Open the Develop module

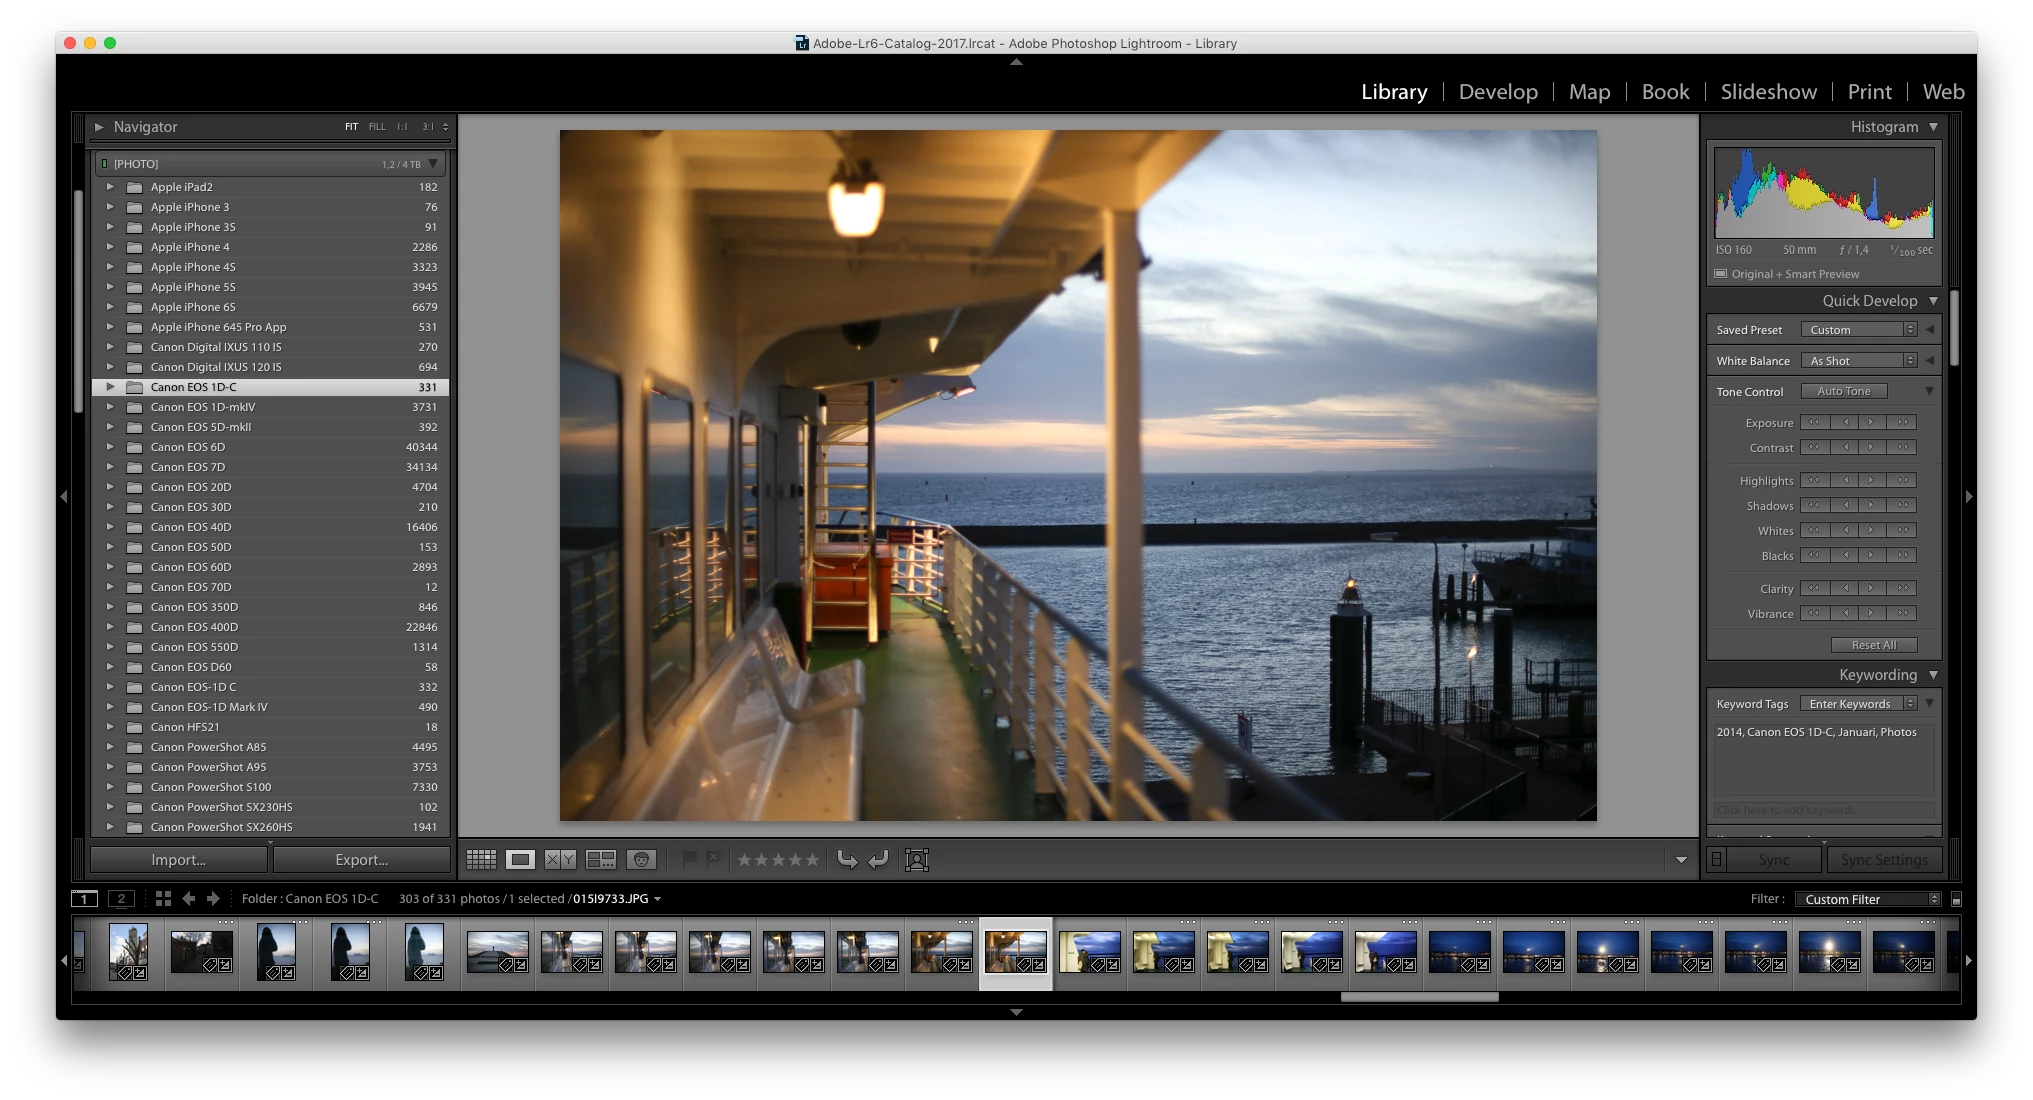point(1497,92)
